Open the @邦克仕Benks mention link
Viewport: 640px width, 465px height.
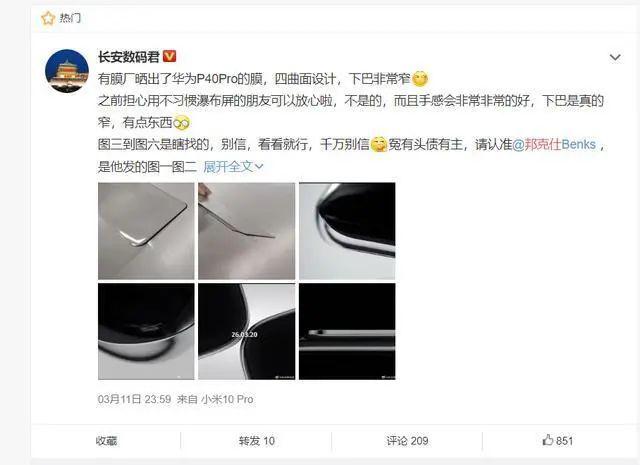[x=554, y=145]
